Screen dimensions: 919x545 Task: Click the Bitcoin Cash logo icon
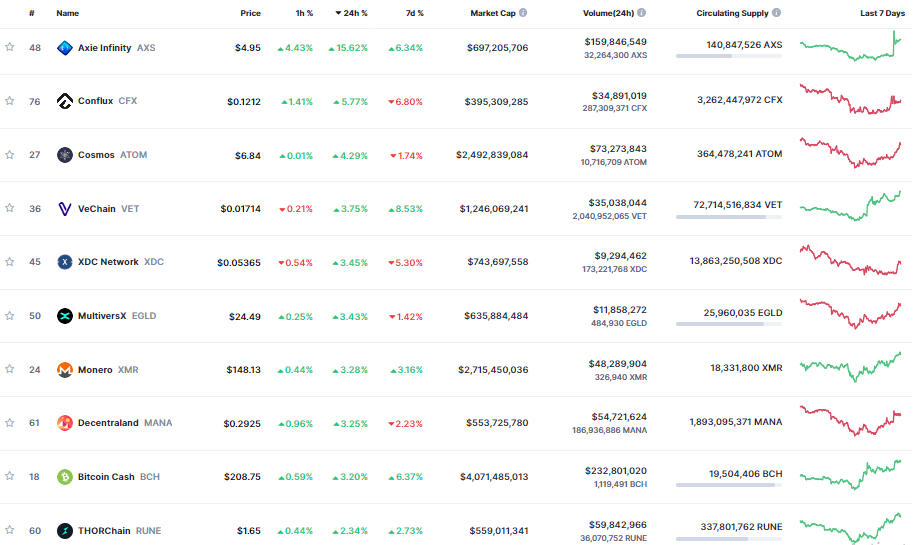[x=65, y=477]
